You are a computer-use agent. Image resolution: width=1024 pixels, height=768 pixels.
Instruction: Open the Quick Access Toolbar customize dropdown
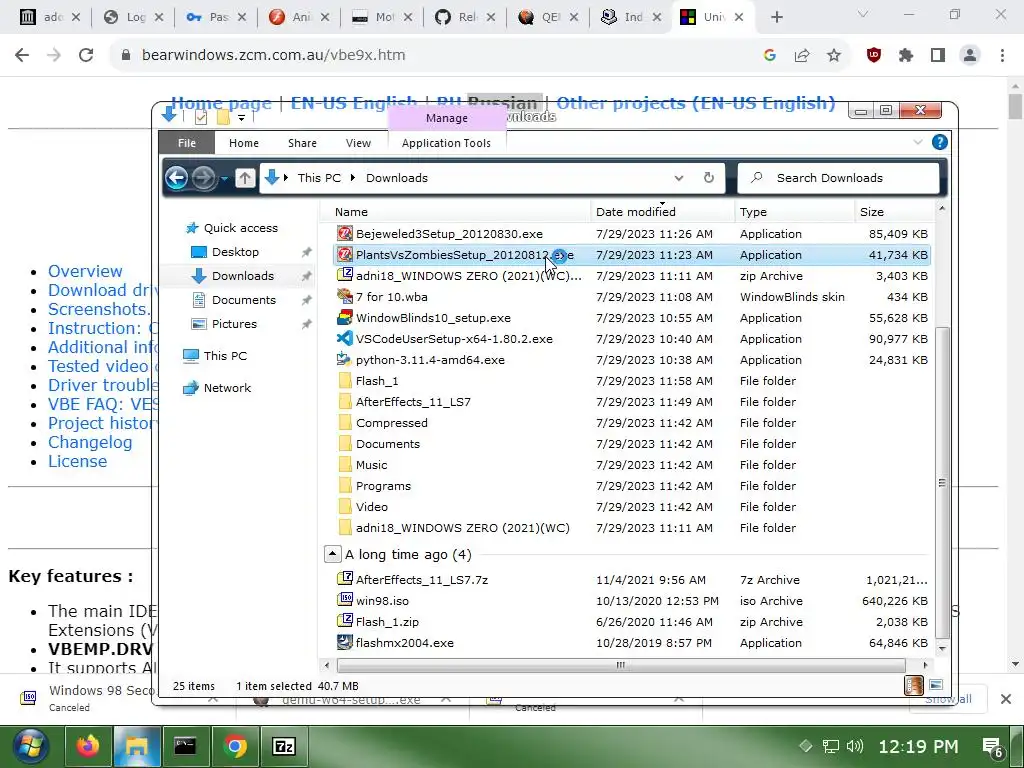pos(241,118)
